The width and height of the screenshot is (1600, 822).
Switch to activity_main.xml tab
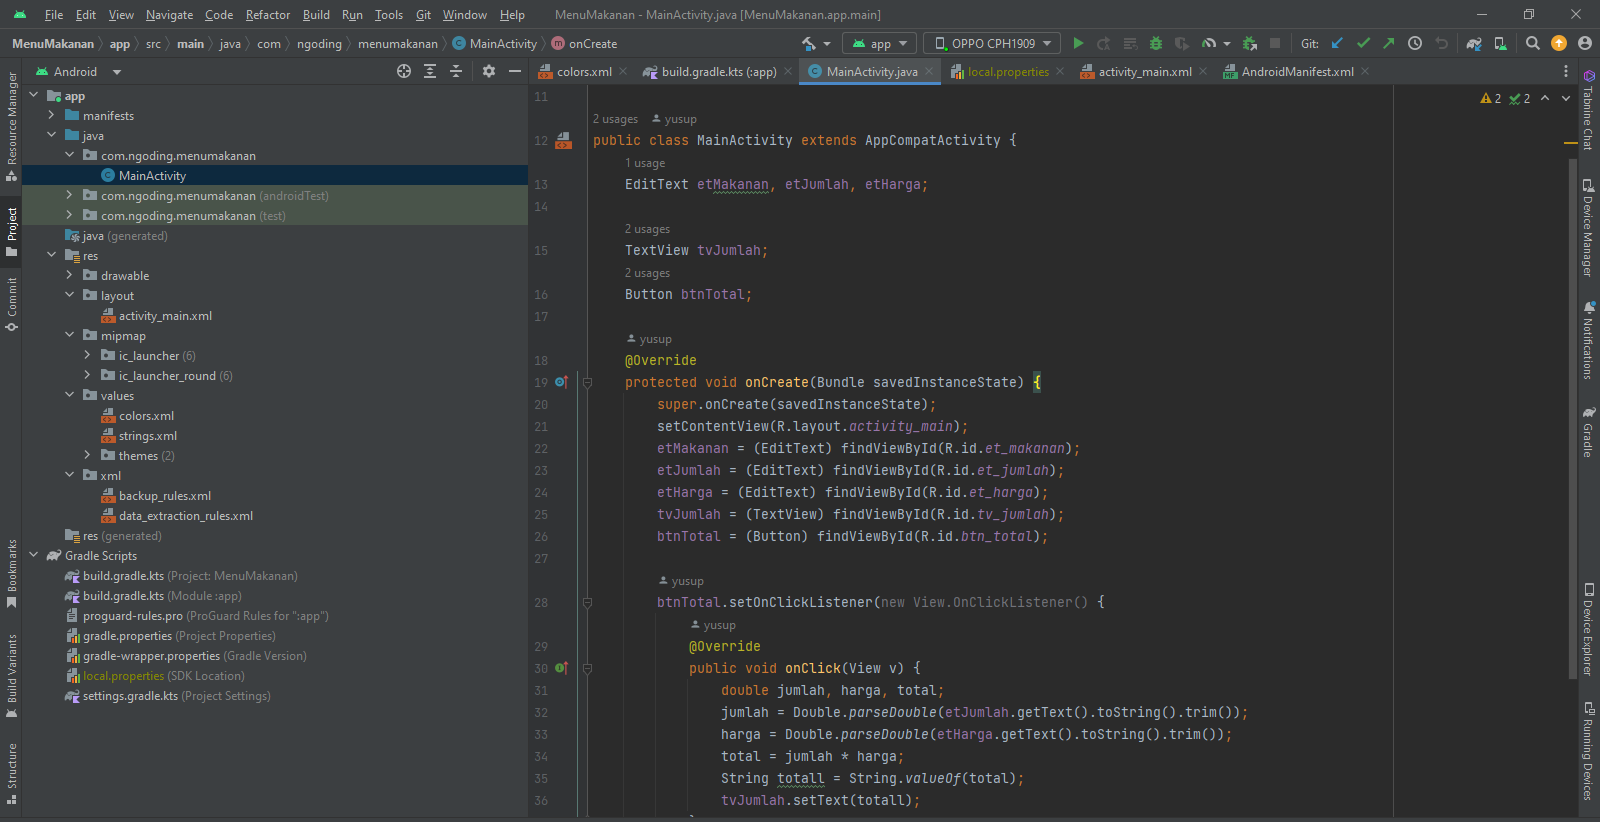pos(1144,72)
